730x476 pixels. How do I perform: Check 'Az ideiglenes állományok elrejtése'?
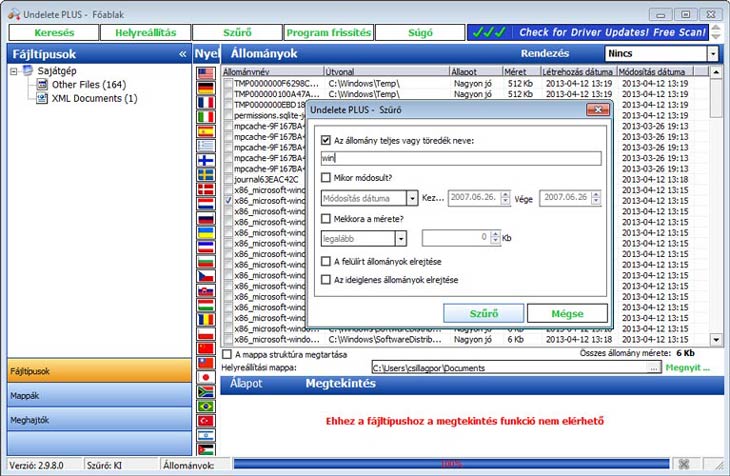coord(326,279)
